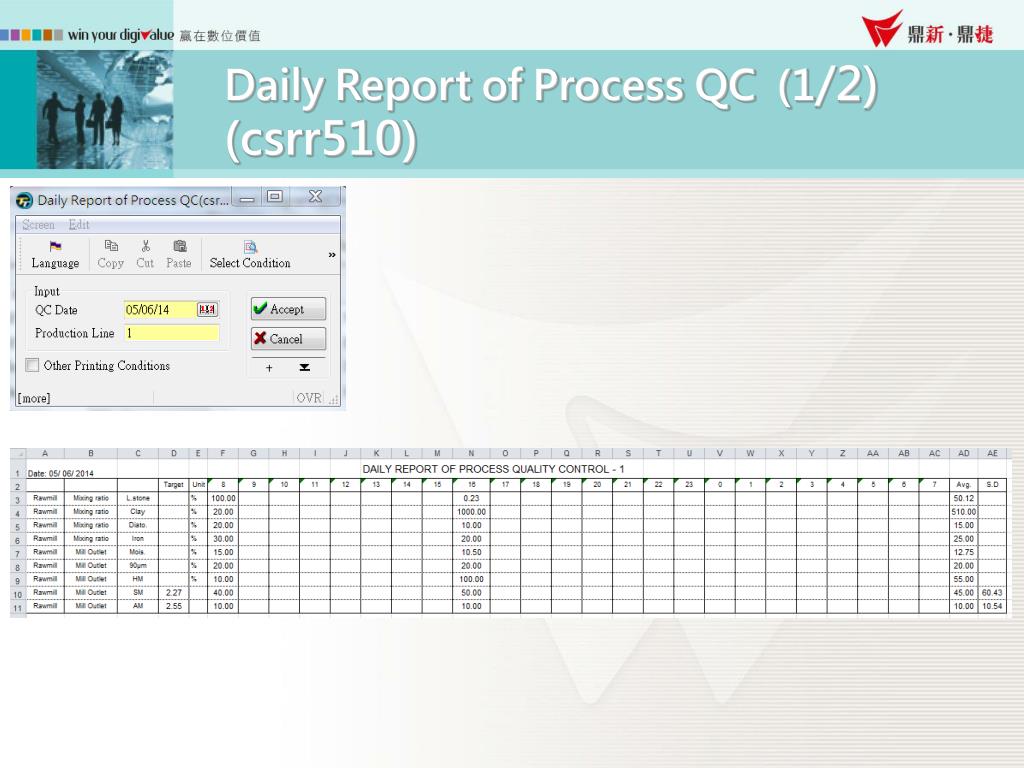This screenshot has width=1024, height=768.
Task: Close the Daily Report dialog
Action: click(315, 197)
